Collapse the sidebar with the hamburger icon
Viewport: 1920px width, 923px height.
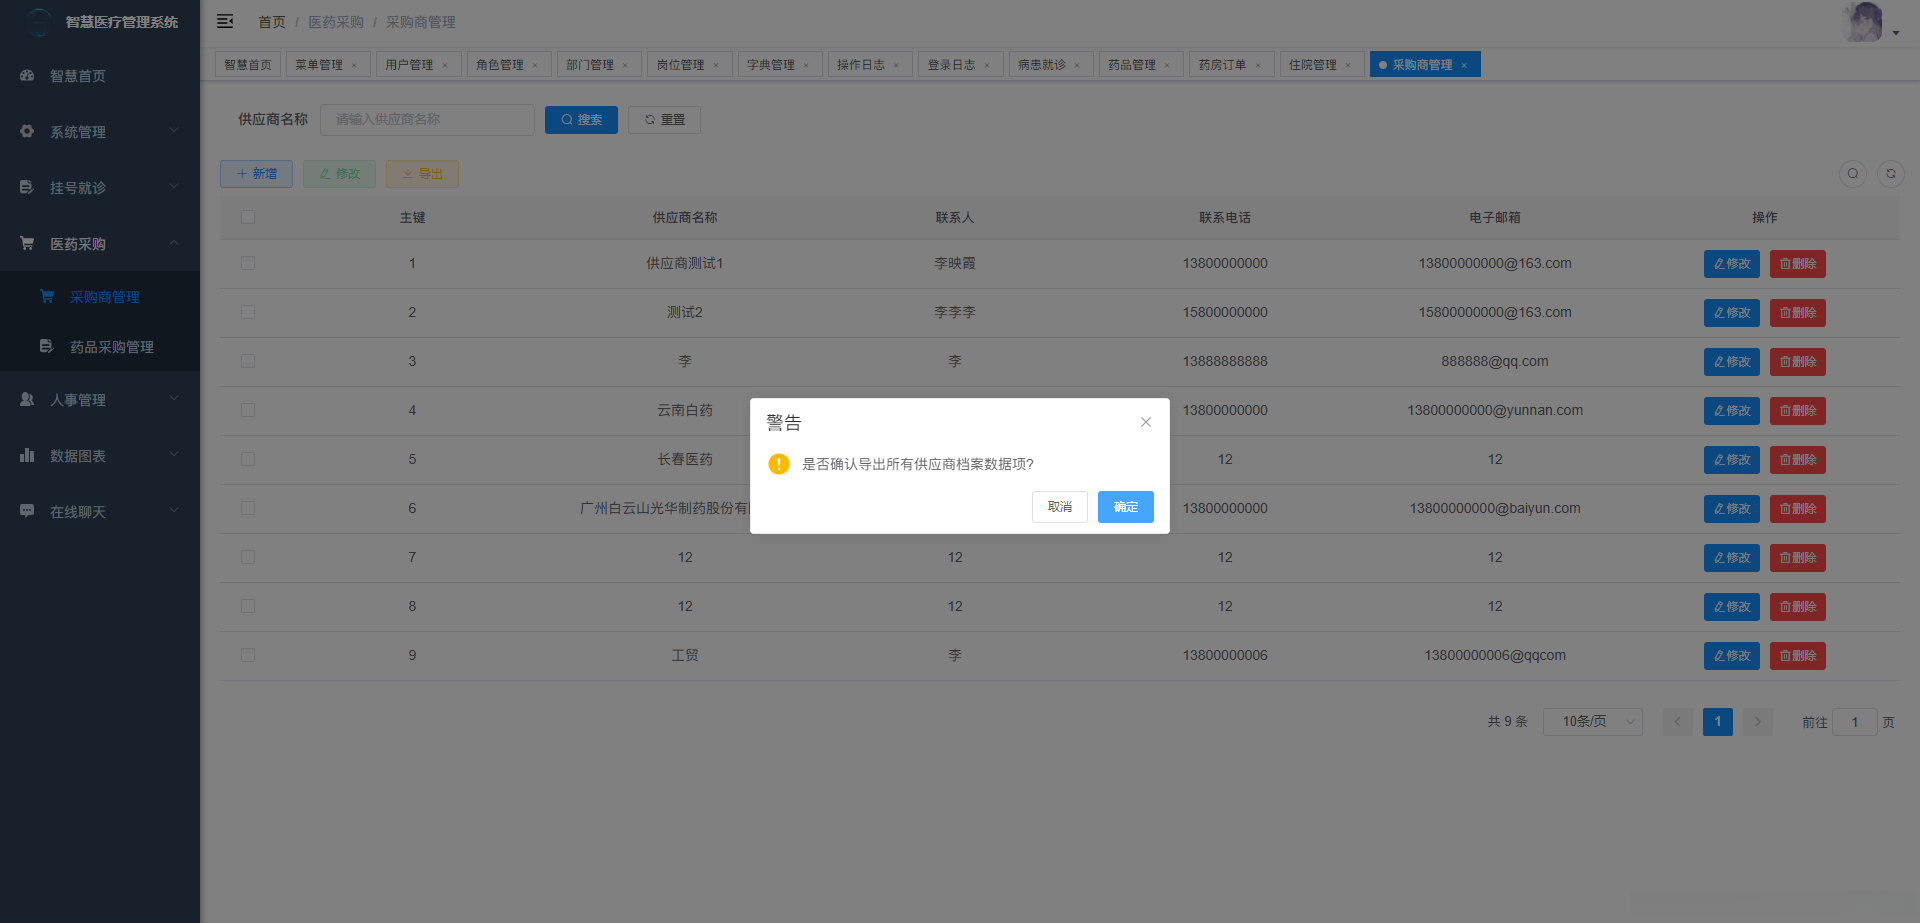[225, 21]
